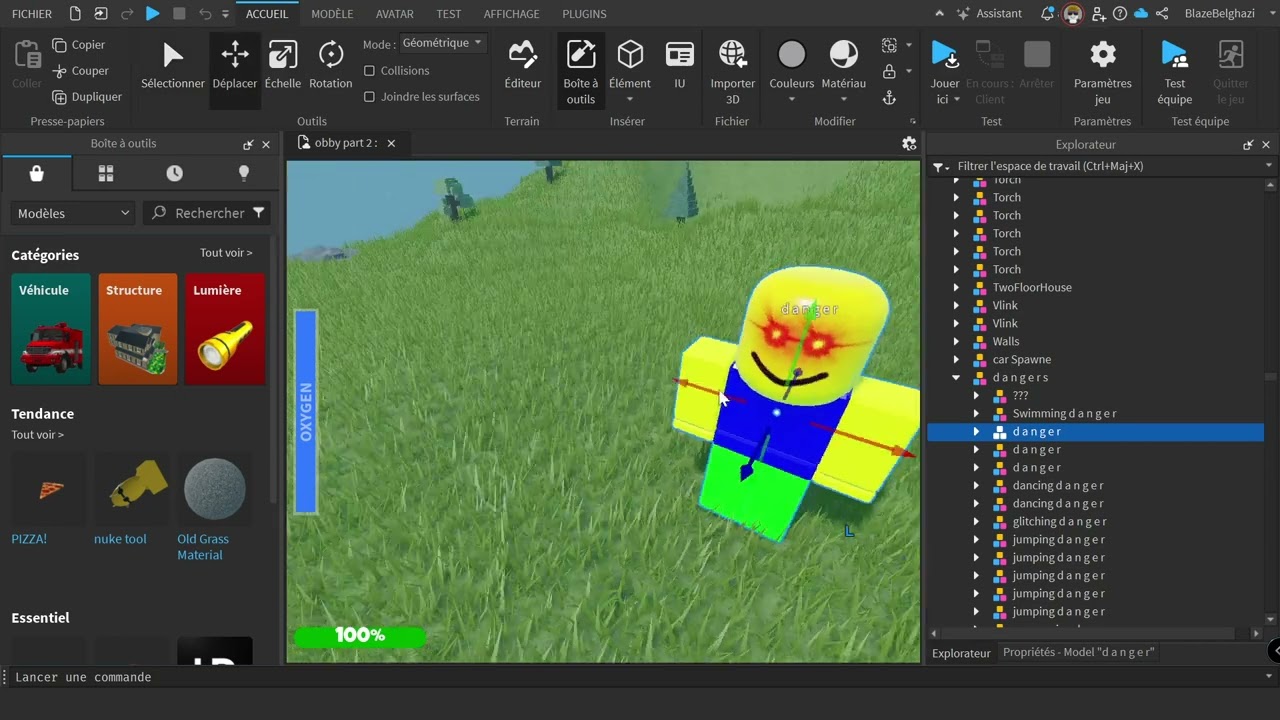Open the notifications bell

tap(1047, 14)
